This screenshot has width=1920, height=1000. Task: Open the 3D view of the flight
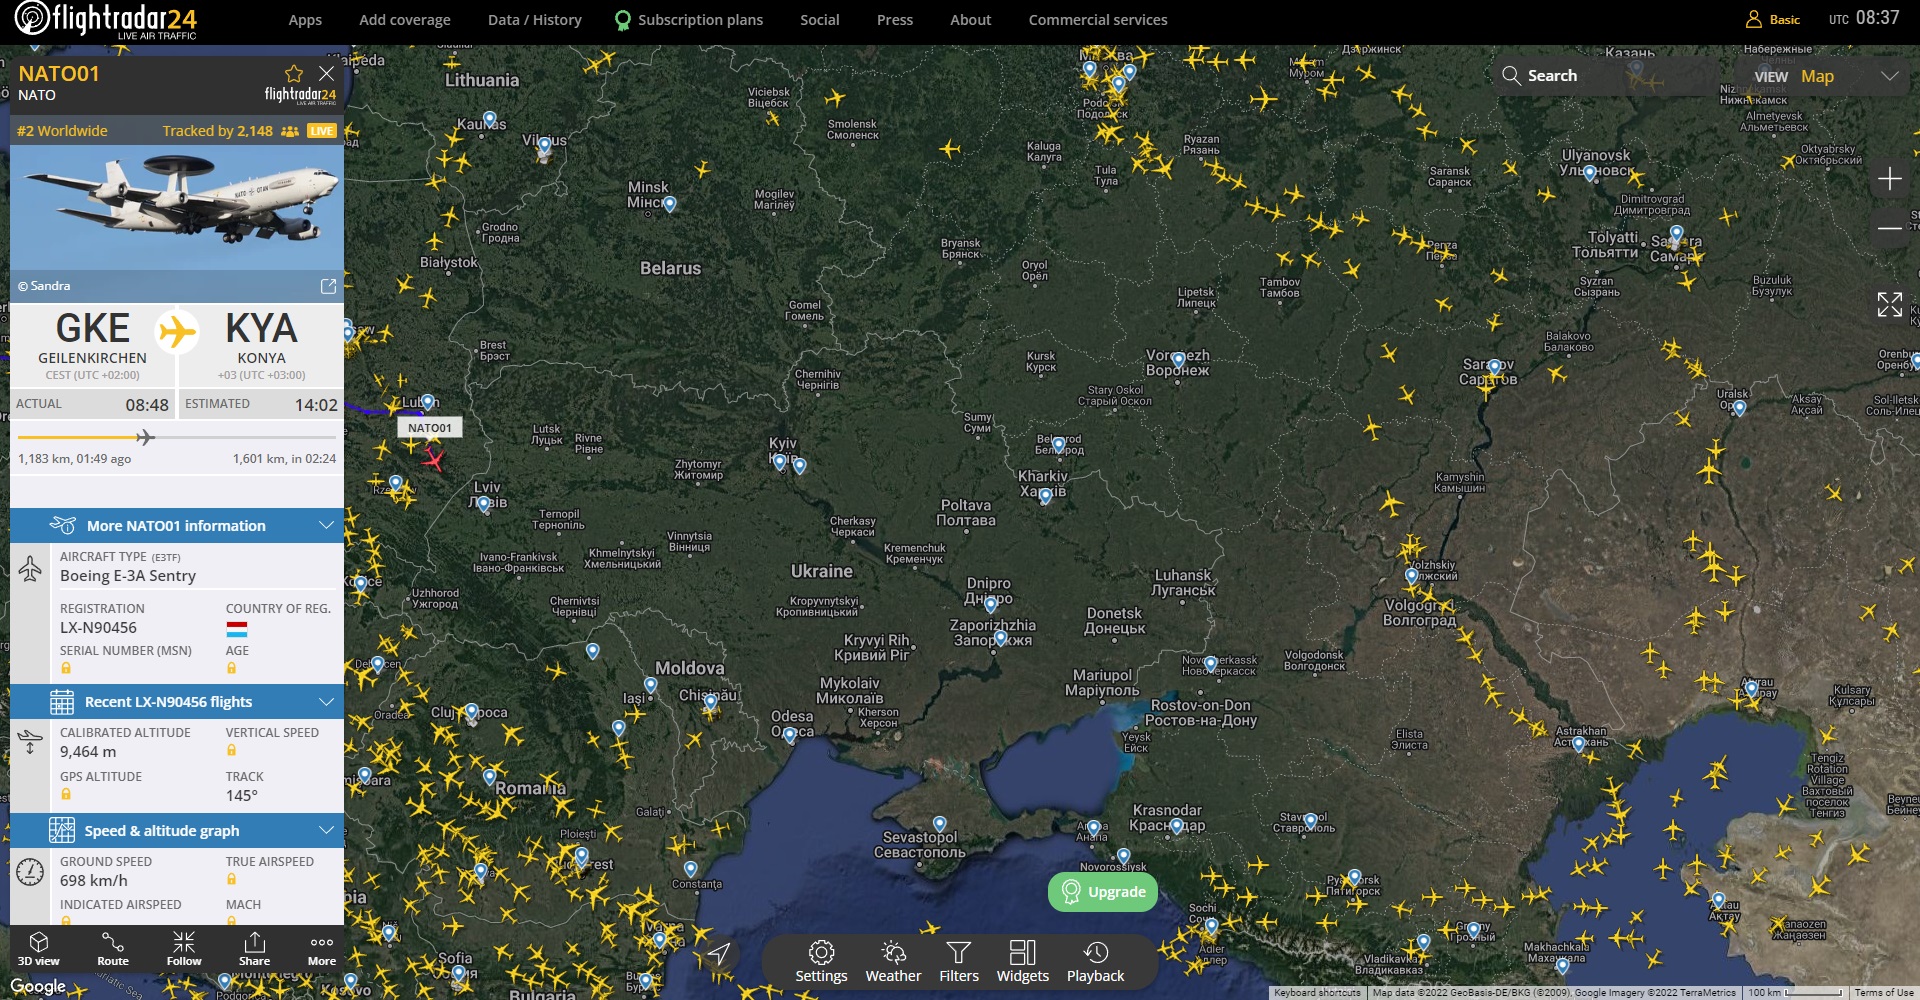[x=38, y=949]
